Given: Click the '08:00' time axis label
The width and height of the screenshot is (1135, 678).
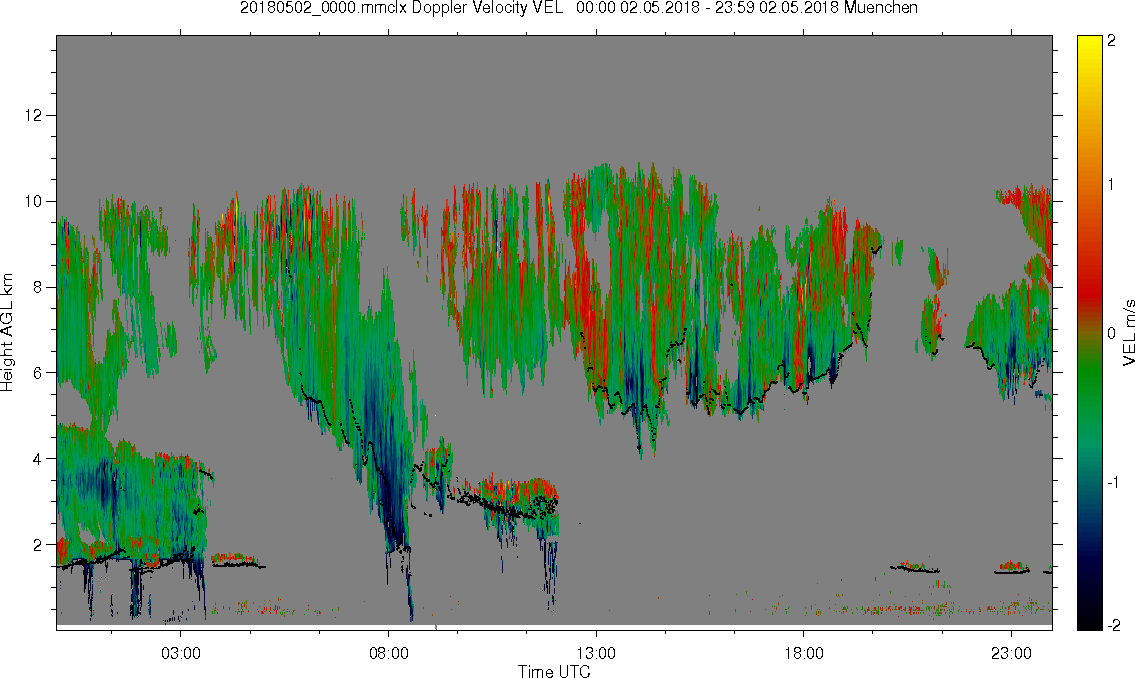Looking at the screenshot, I should tap(389, 653).
